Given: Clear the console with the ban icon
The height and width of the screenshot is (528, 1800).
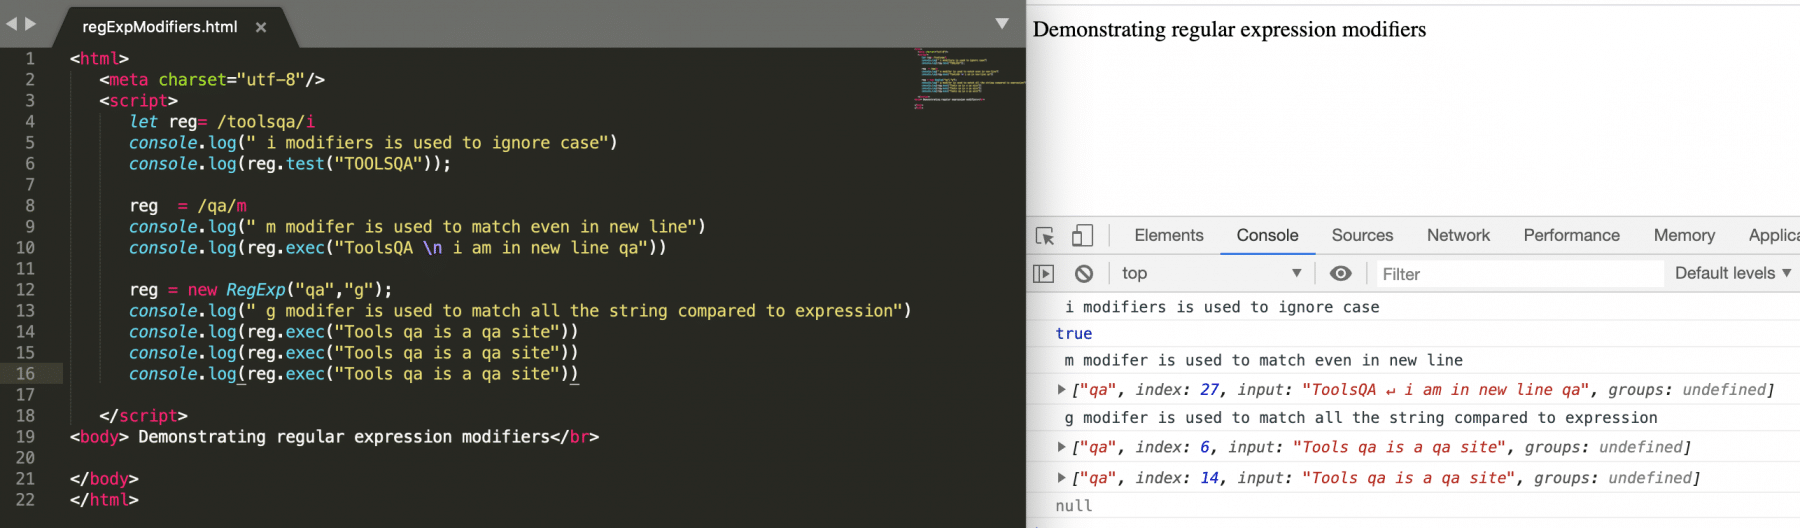Looking at the screenshot, I should [1084, 273].
